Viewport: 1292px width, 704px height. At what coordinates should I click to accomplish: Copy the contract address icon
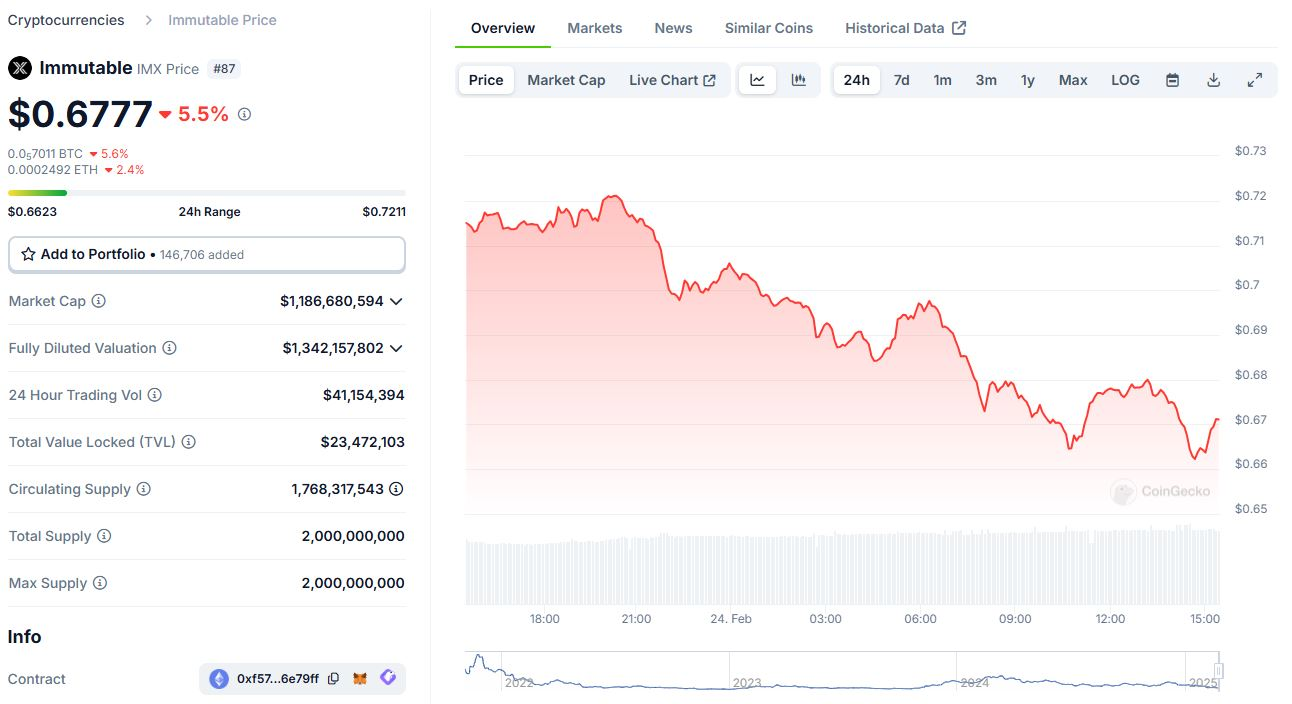tap(334, 679)
